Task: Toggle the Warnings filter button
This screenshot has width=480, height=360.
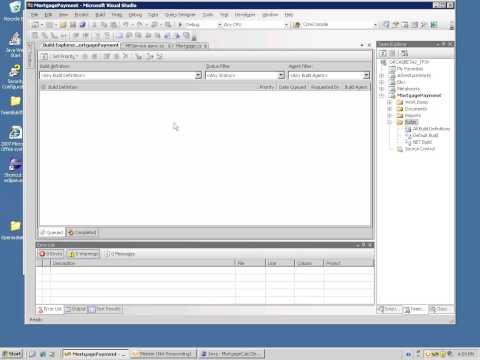Action: [83, 254]
